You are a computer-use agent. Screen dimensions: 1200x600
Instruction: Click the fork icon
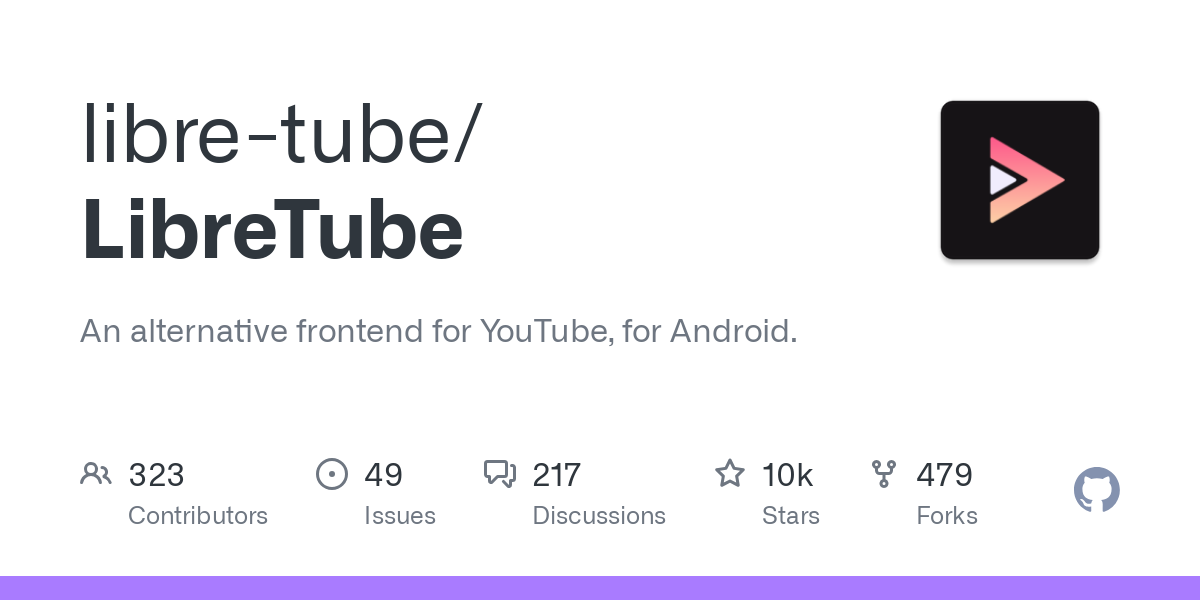pos(884,474)
